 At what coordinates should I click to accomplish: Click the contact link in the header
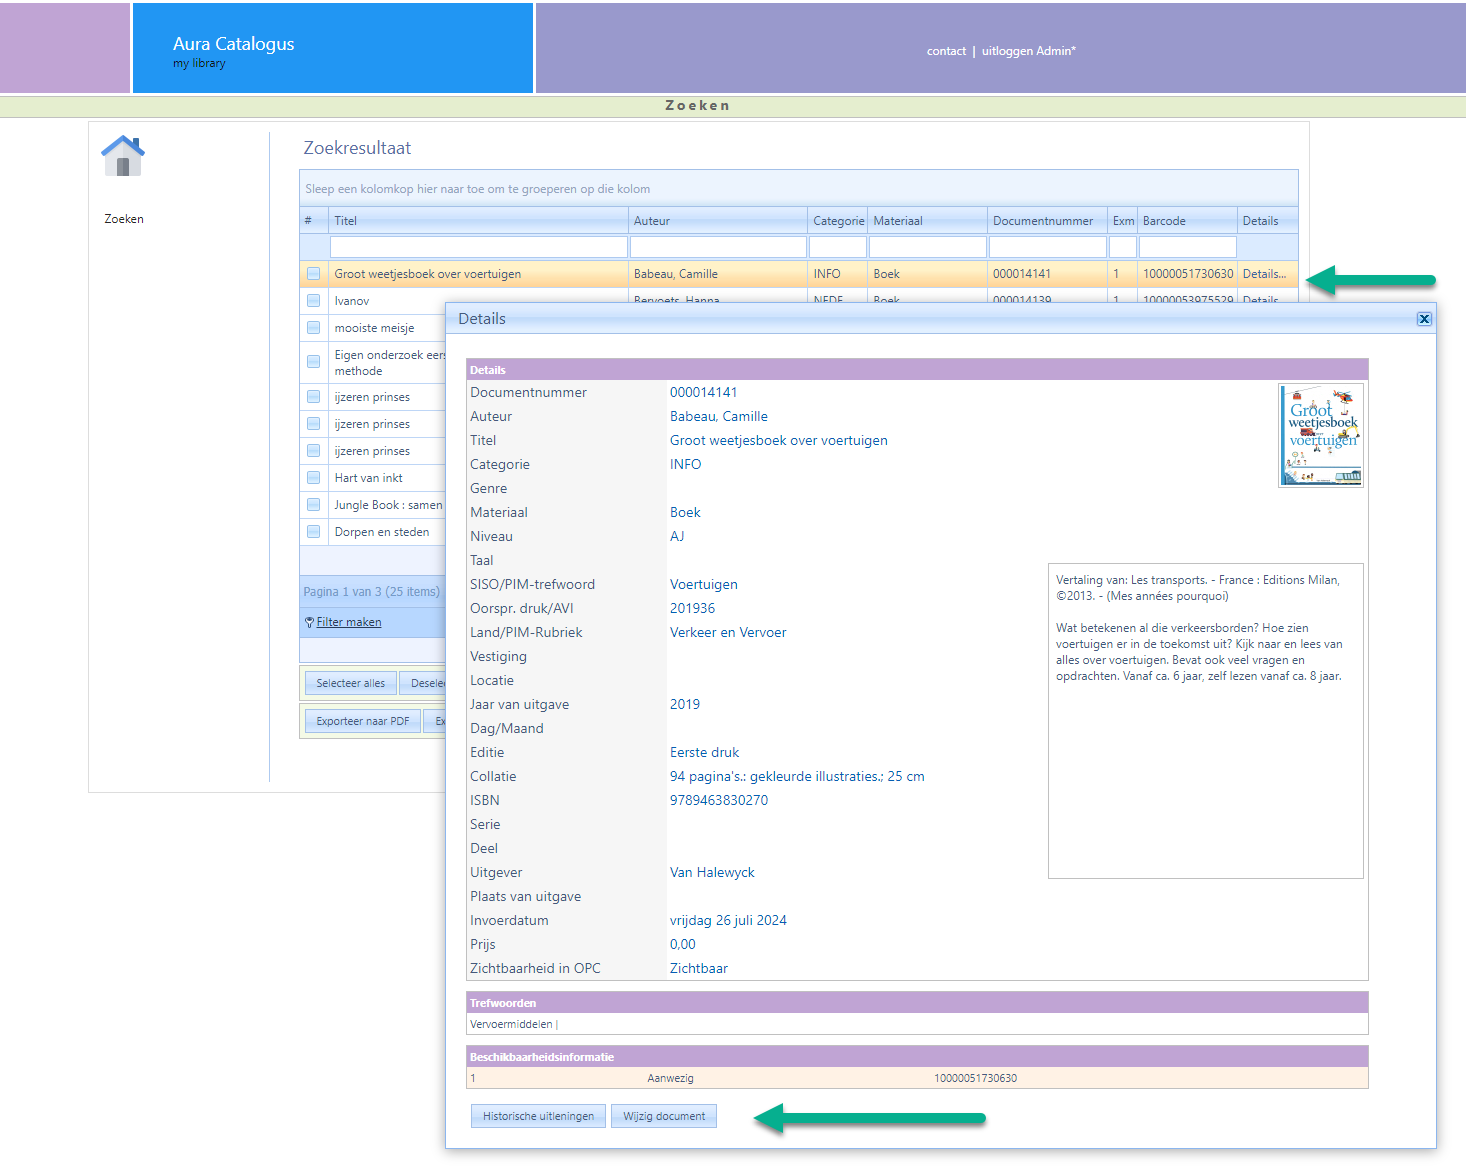click(946, 51)
